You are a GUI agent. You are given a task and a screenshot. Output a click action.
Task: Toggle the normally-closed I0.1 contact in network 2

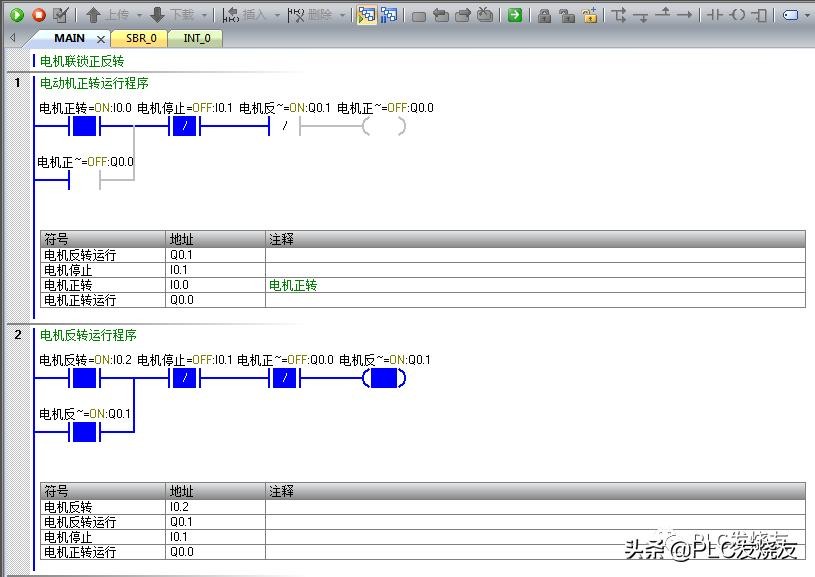click(x=185, y=378)
